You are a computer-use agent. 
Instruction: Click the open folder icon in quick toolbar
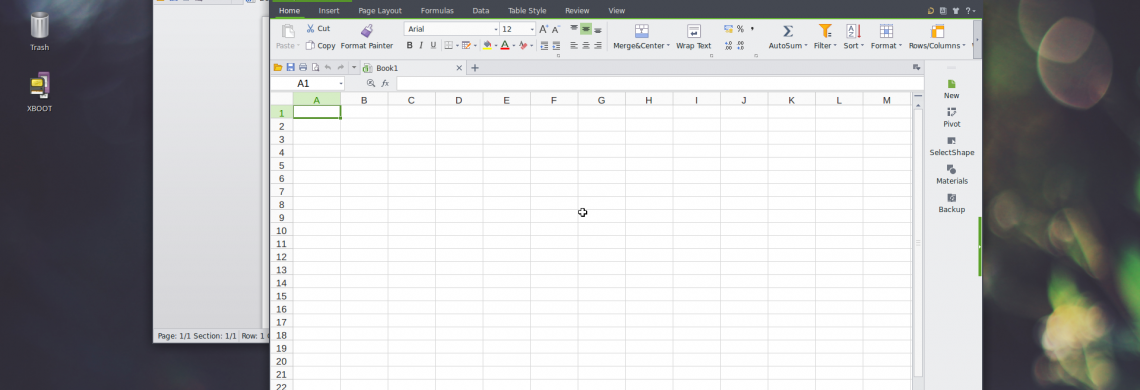(278, 68)
